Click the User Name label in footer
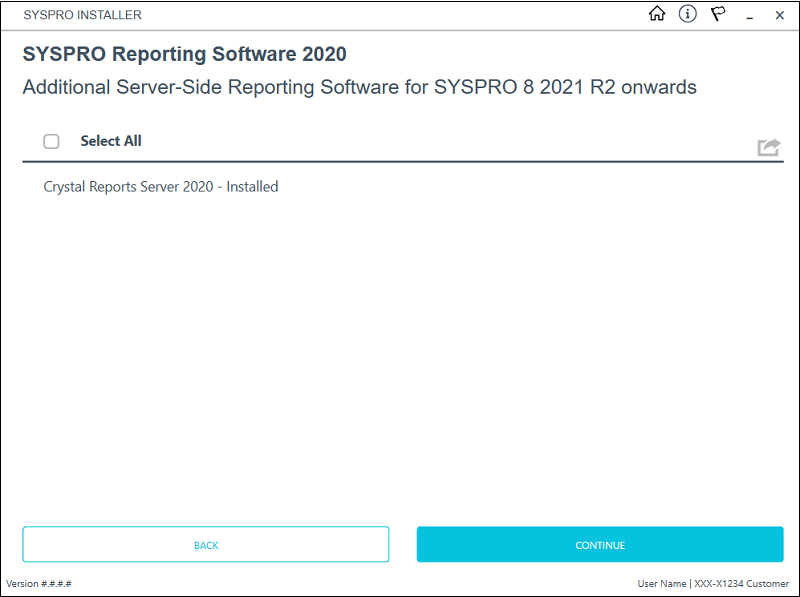 [662, 583]
